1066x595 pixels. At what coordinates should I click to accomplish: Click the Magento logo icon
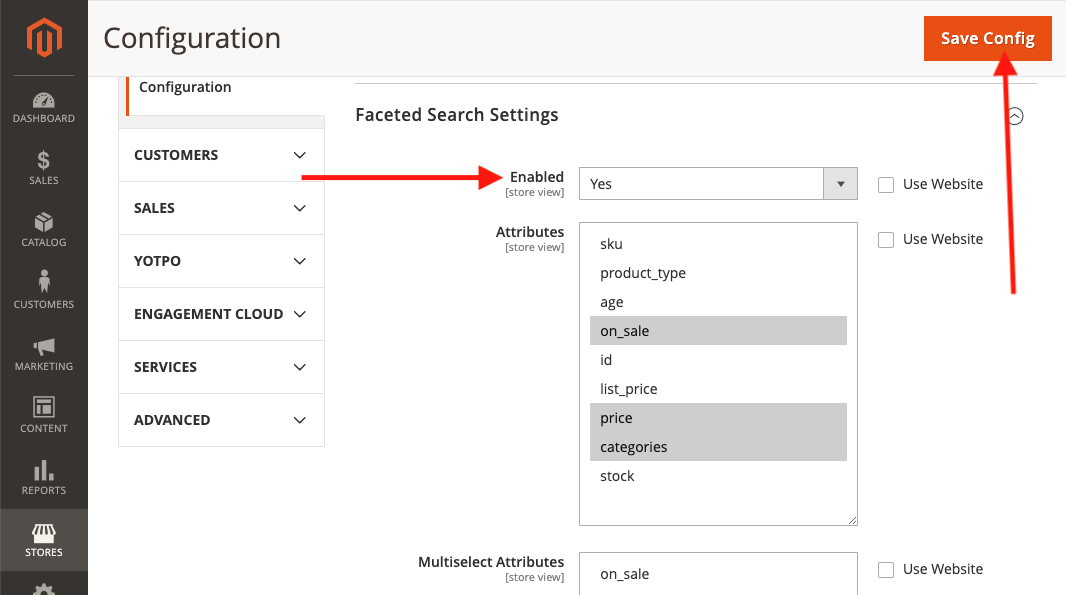44,38
